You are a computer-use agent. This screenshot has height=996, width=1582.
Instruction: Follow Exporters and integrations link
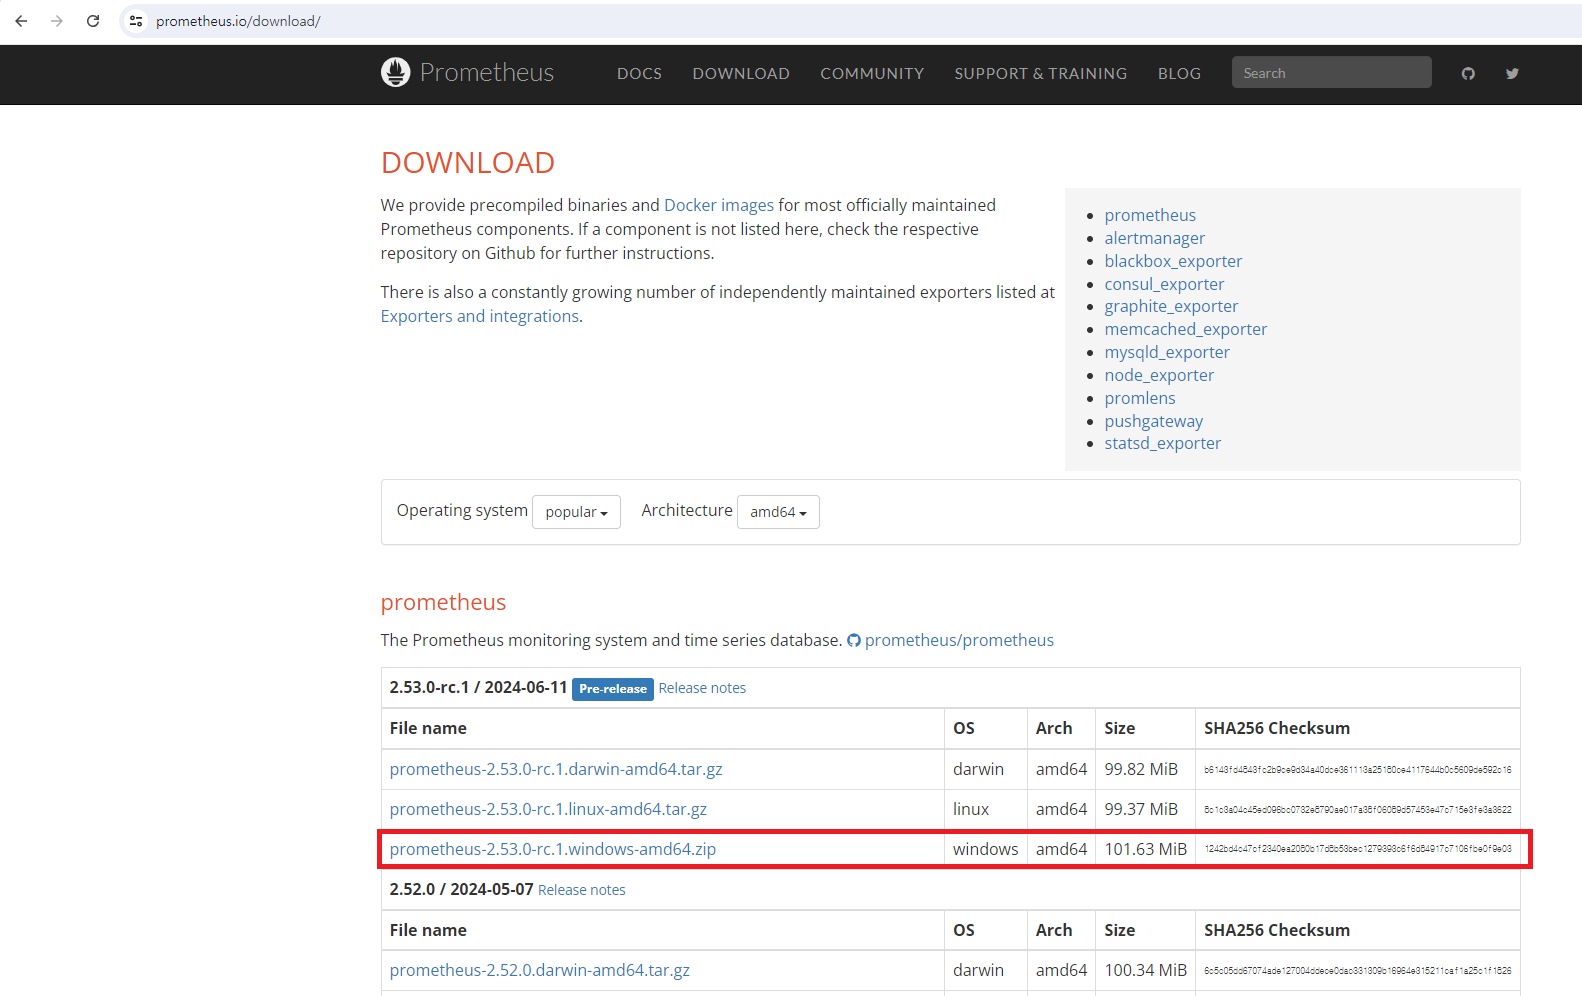point(480,316)
